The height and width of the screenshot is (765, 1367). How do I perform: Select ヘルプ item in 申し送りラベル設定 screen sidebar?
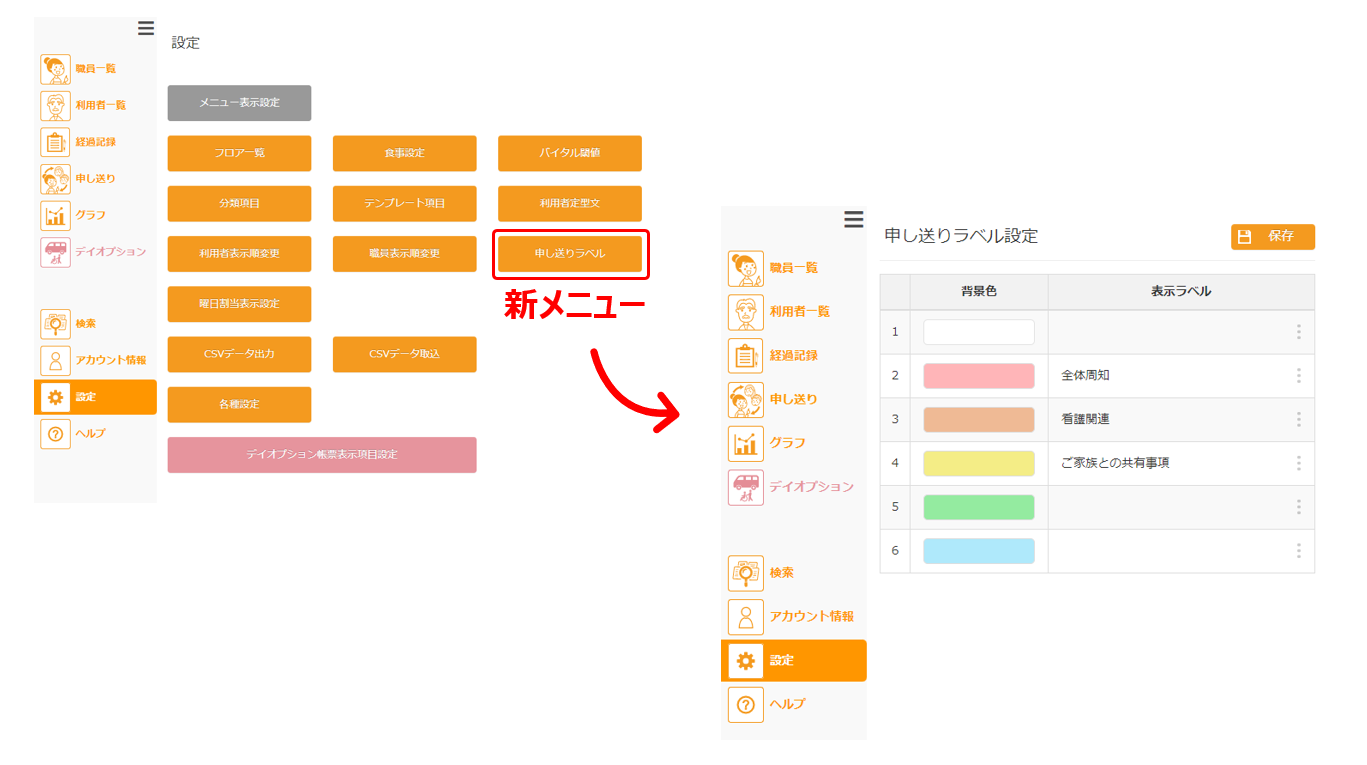794,704
